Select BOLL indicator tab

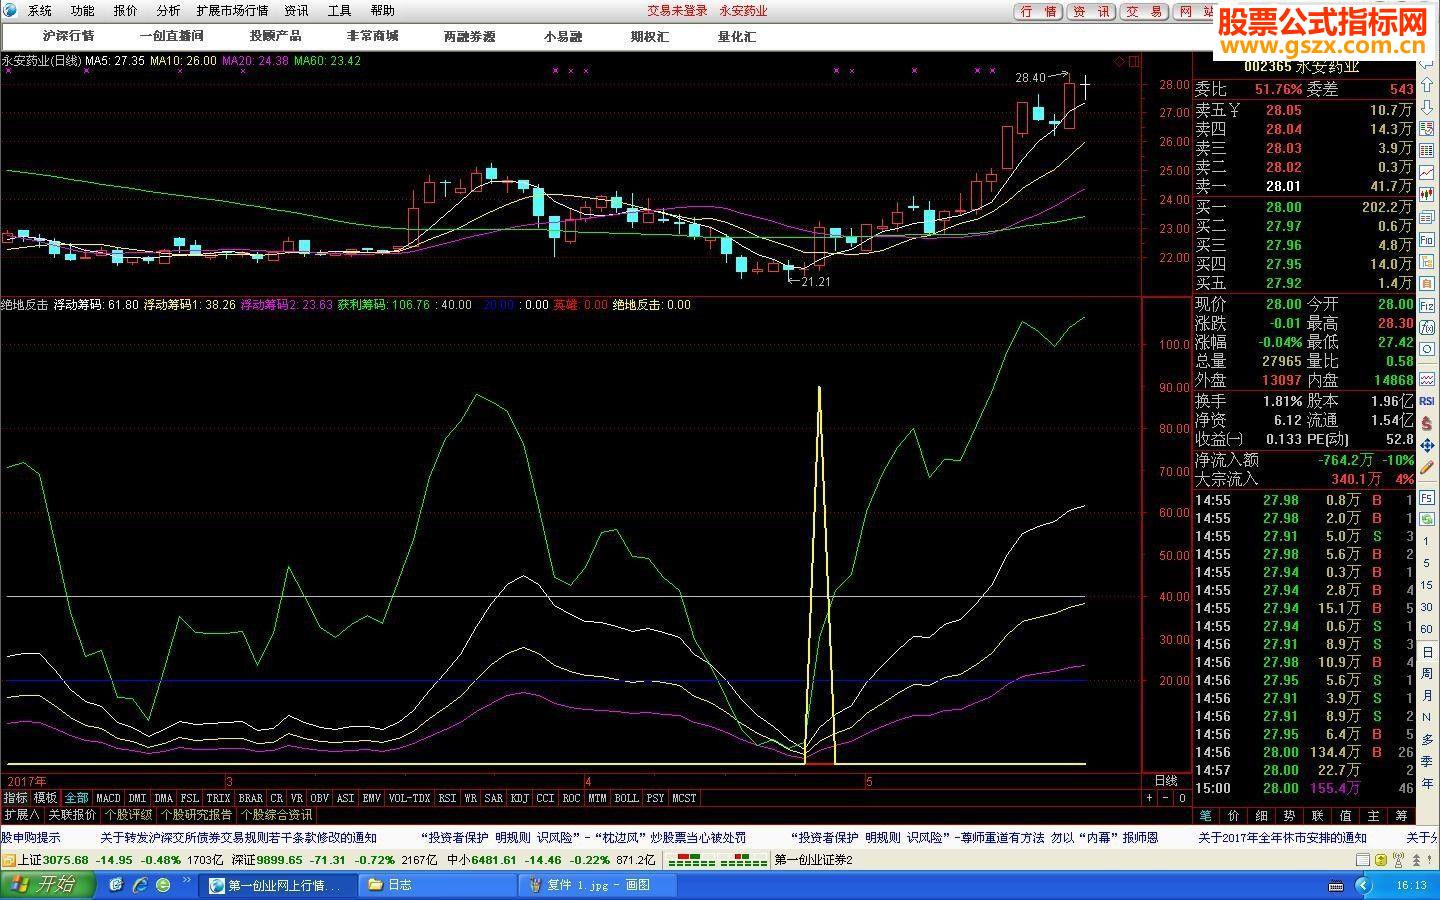(x=626, y=798)
